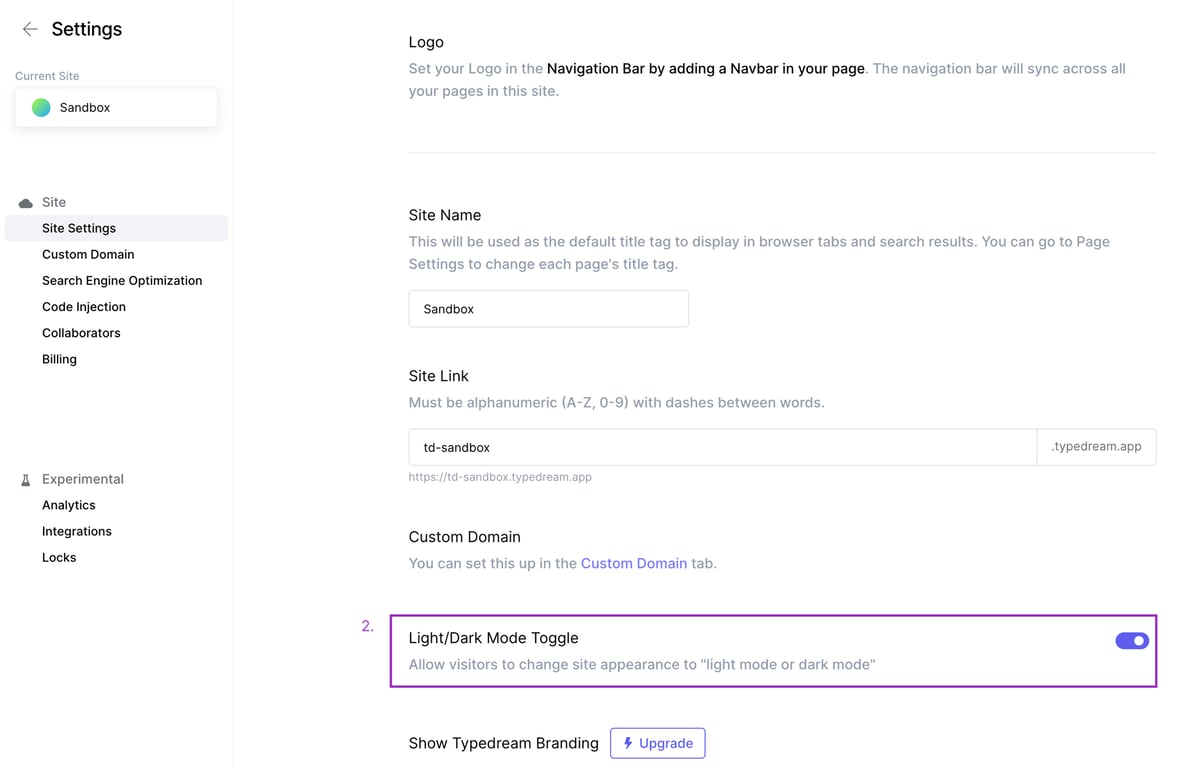This screenshot has width=1196, height=768.
Task: Click the back arrow next to Settings
Action: 30,30
